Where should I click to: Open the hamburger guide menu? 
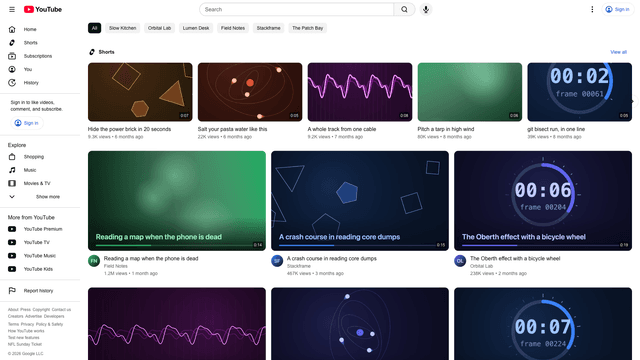coord(12,9)
